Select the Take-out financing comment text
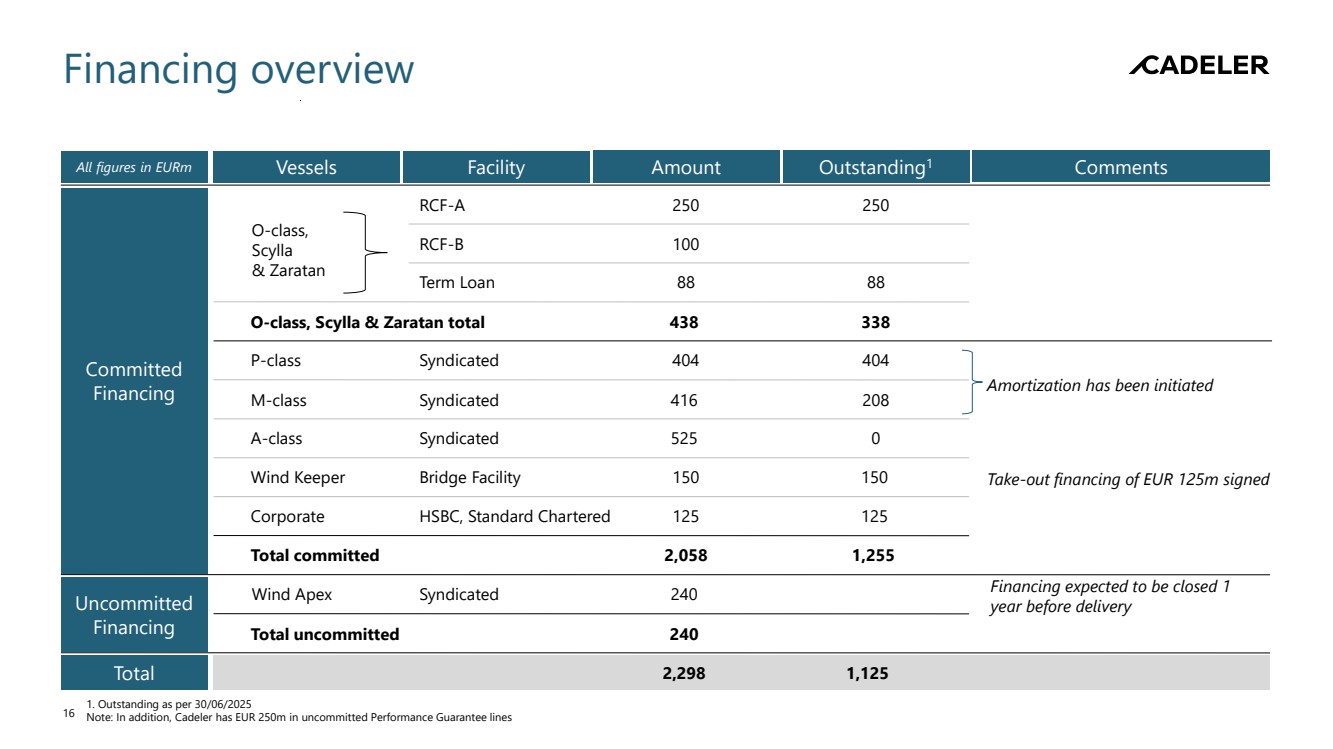1333x749 pixels. pyautogui.click(x=1127, y=480)
